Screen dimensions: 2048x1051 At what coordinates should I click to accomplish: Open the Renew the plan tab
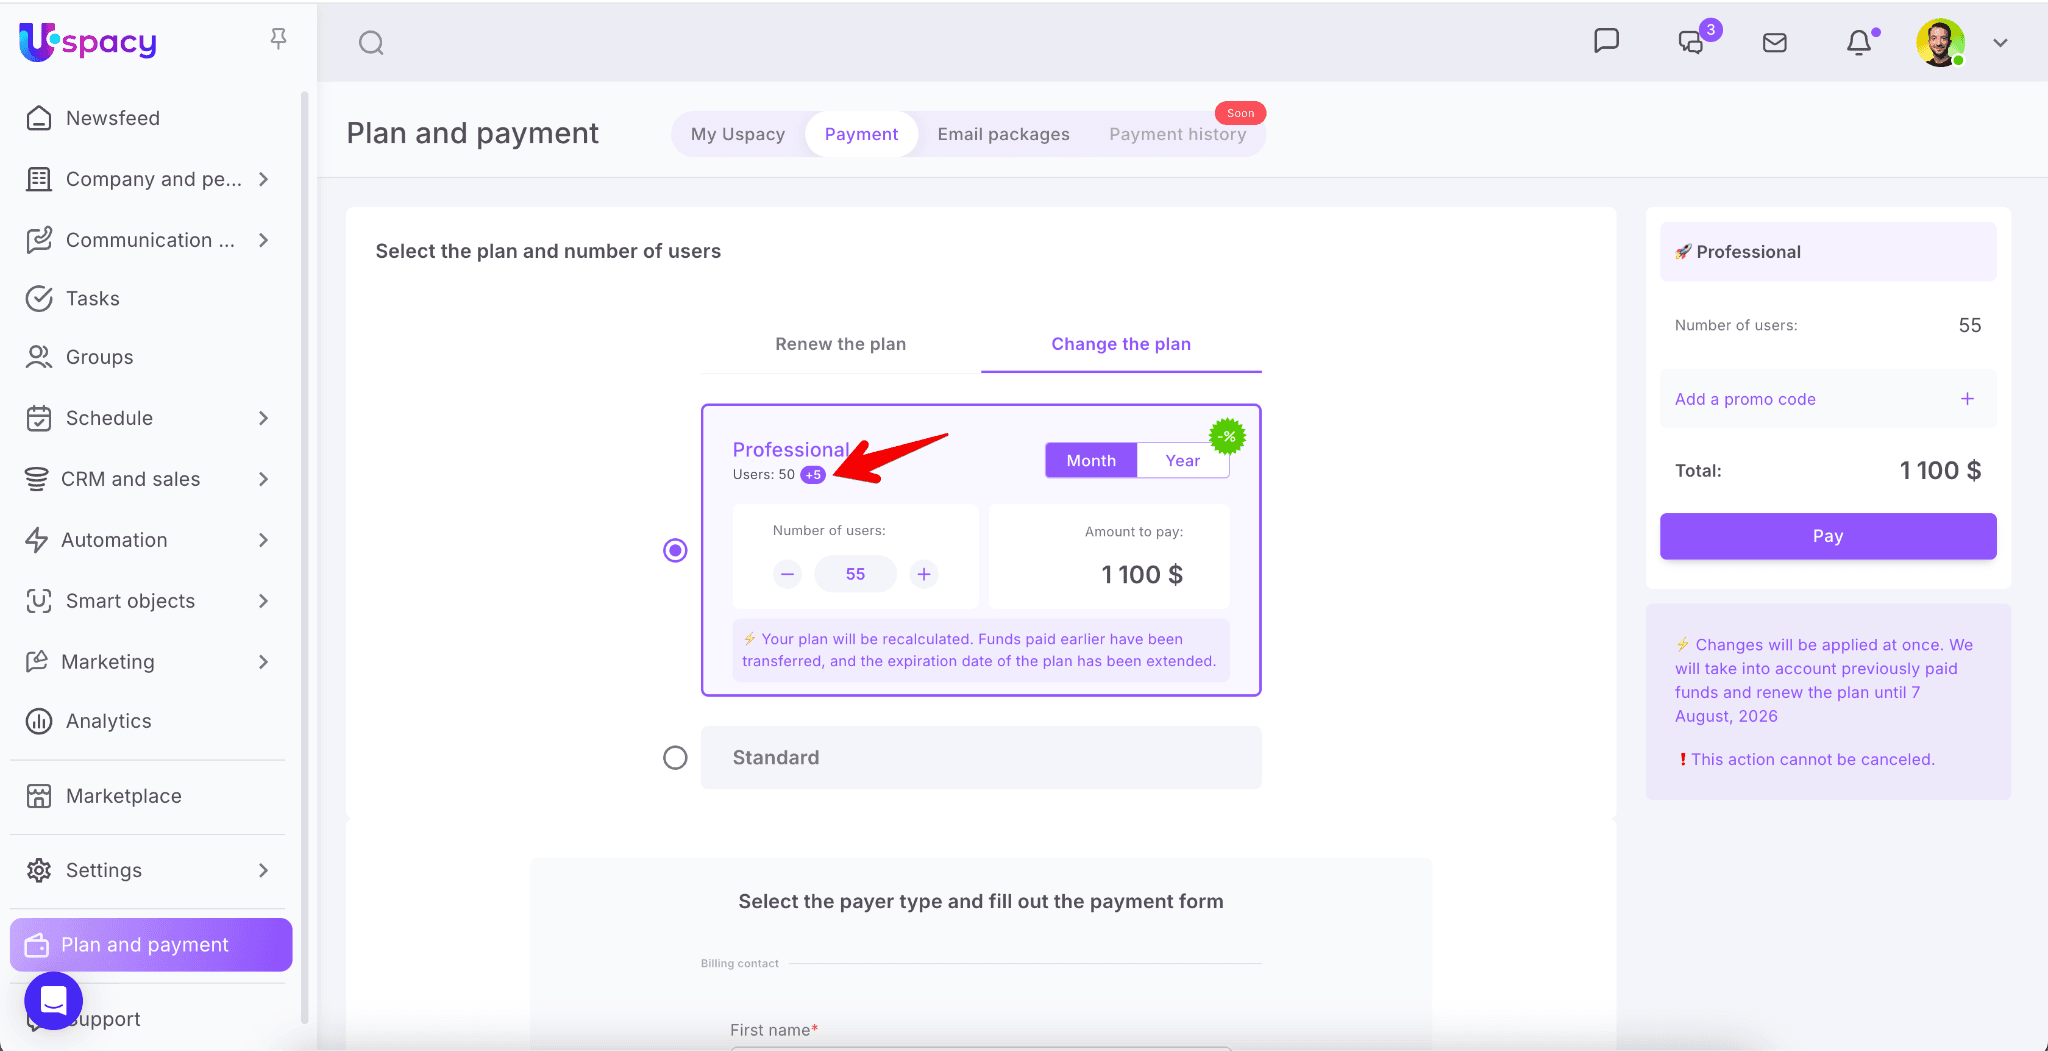[840, 344]
